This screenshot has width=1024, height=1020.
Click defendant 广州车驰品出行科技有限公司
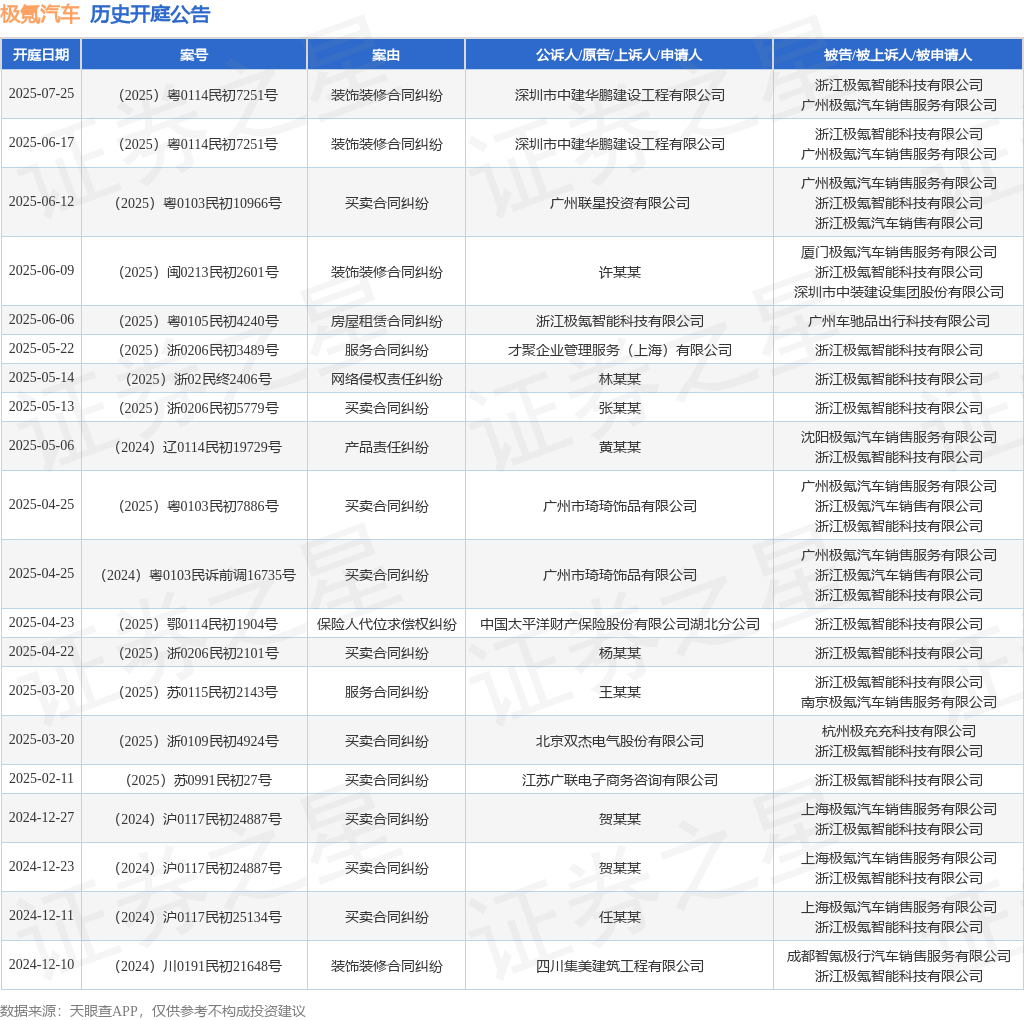(x=899, y=321)
